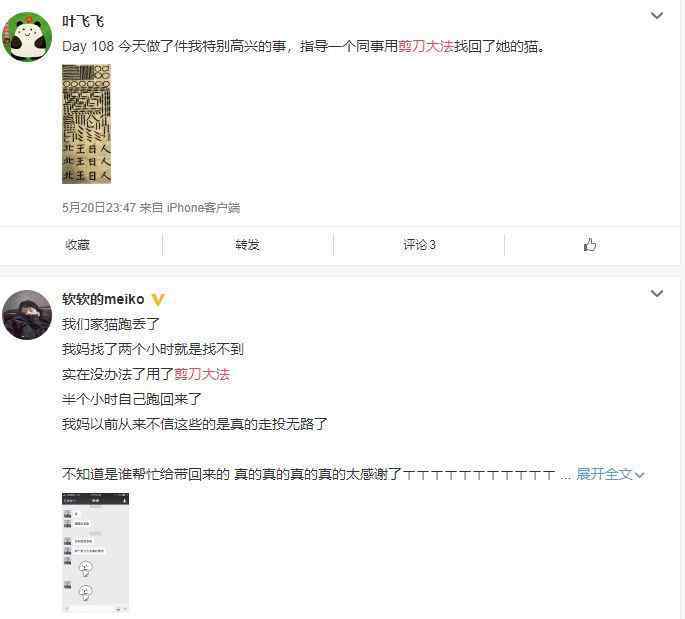Screen dimensions: 685x619
Task: Expand options chevron on 软软的meiko's post
Action: pos(657,294)
